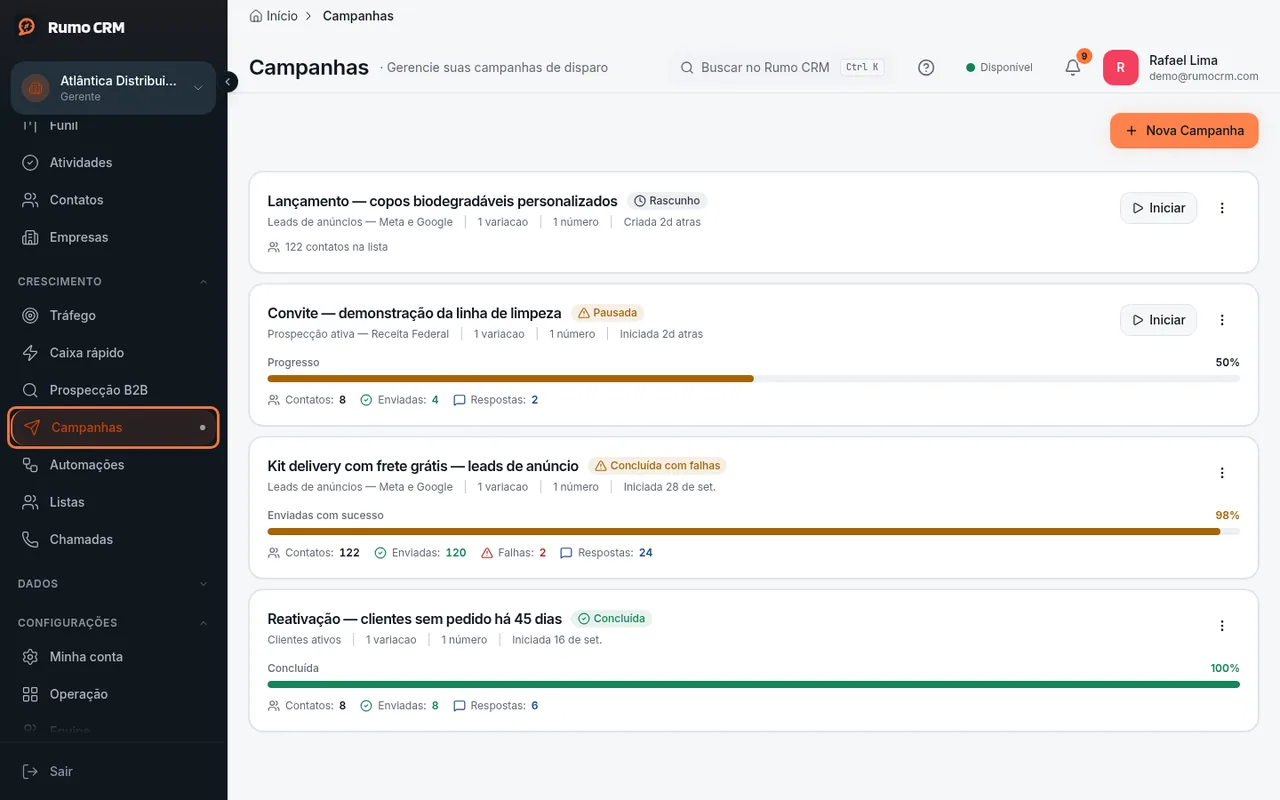1280x800 pixels.
Task: Click the Concluída com falhas badge
Action: (657, 466)
